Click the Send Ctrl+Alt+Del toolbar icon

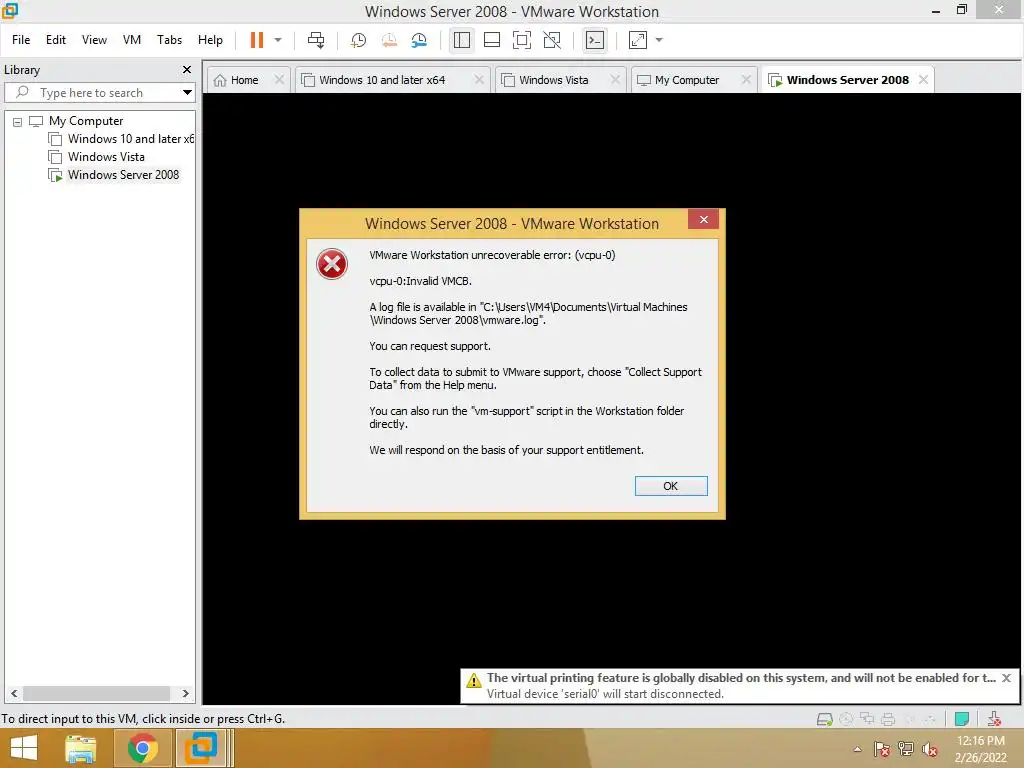point(315,40)
